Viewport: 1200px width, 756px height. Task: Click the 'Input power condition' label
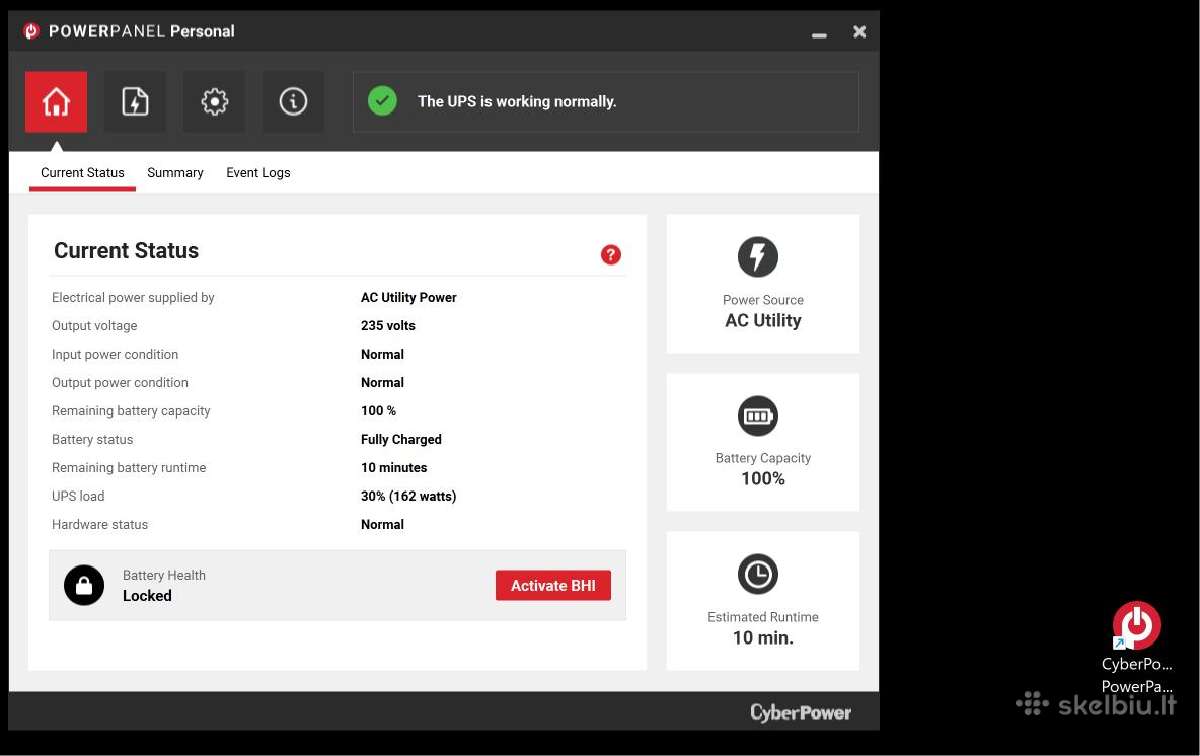[115, 355]
